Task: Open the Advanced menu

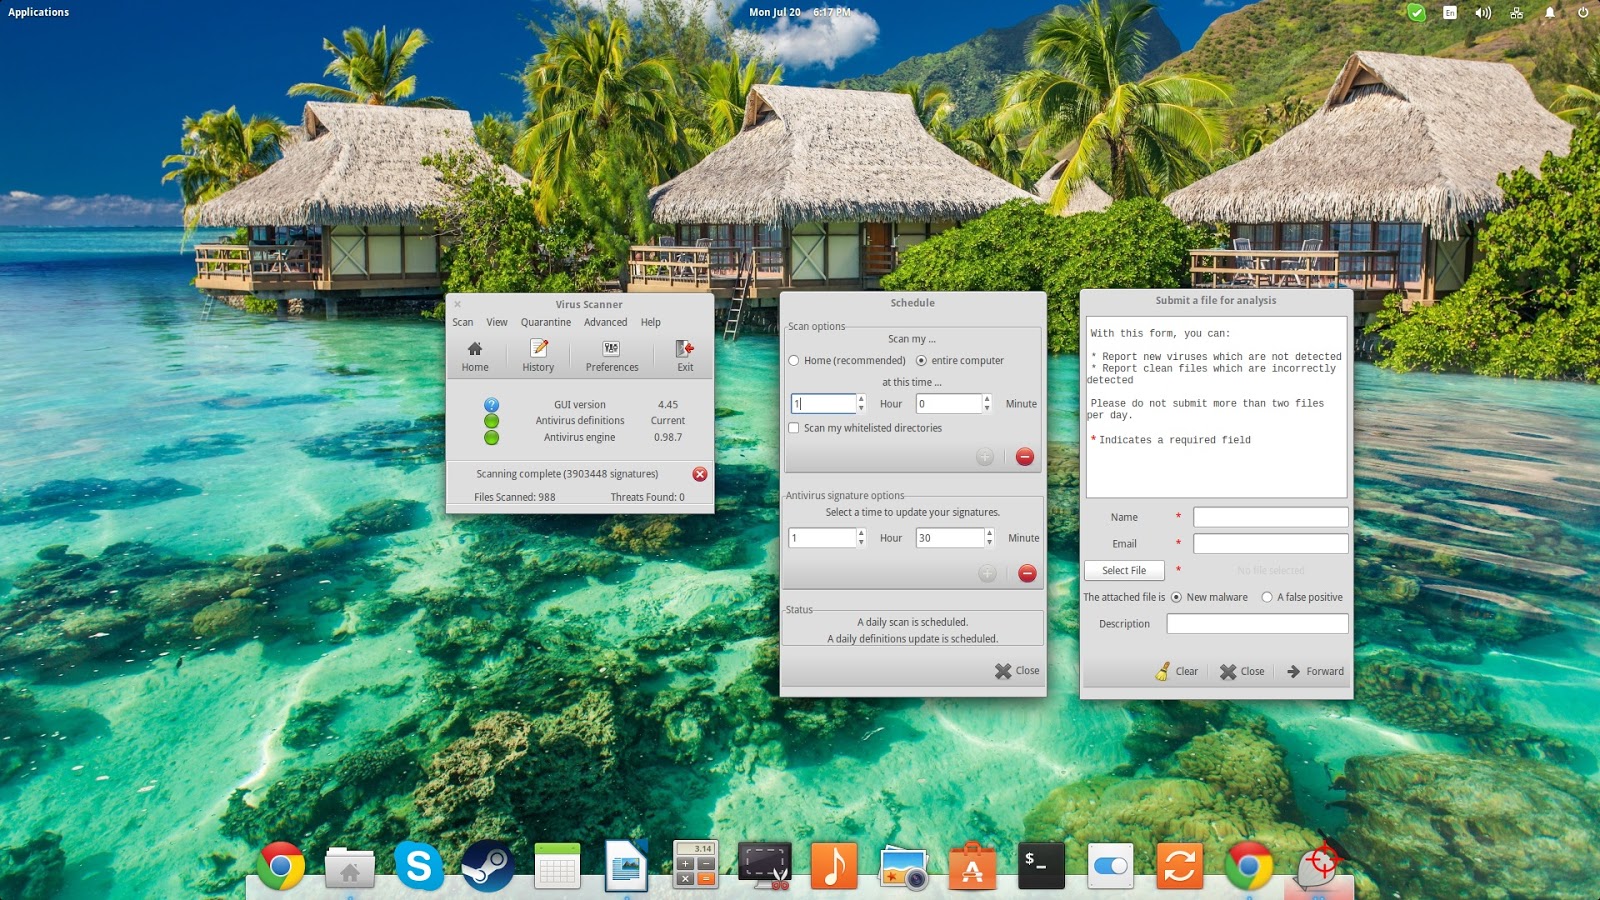Action: coord(605,322)
